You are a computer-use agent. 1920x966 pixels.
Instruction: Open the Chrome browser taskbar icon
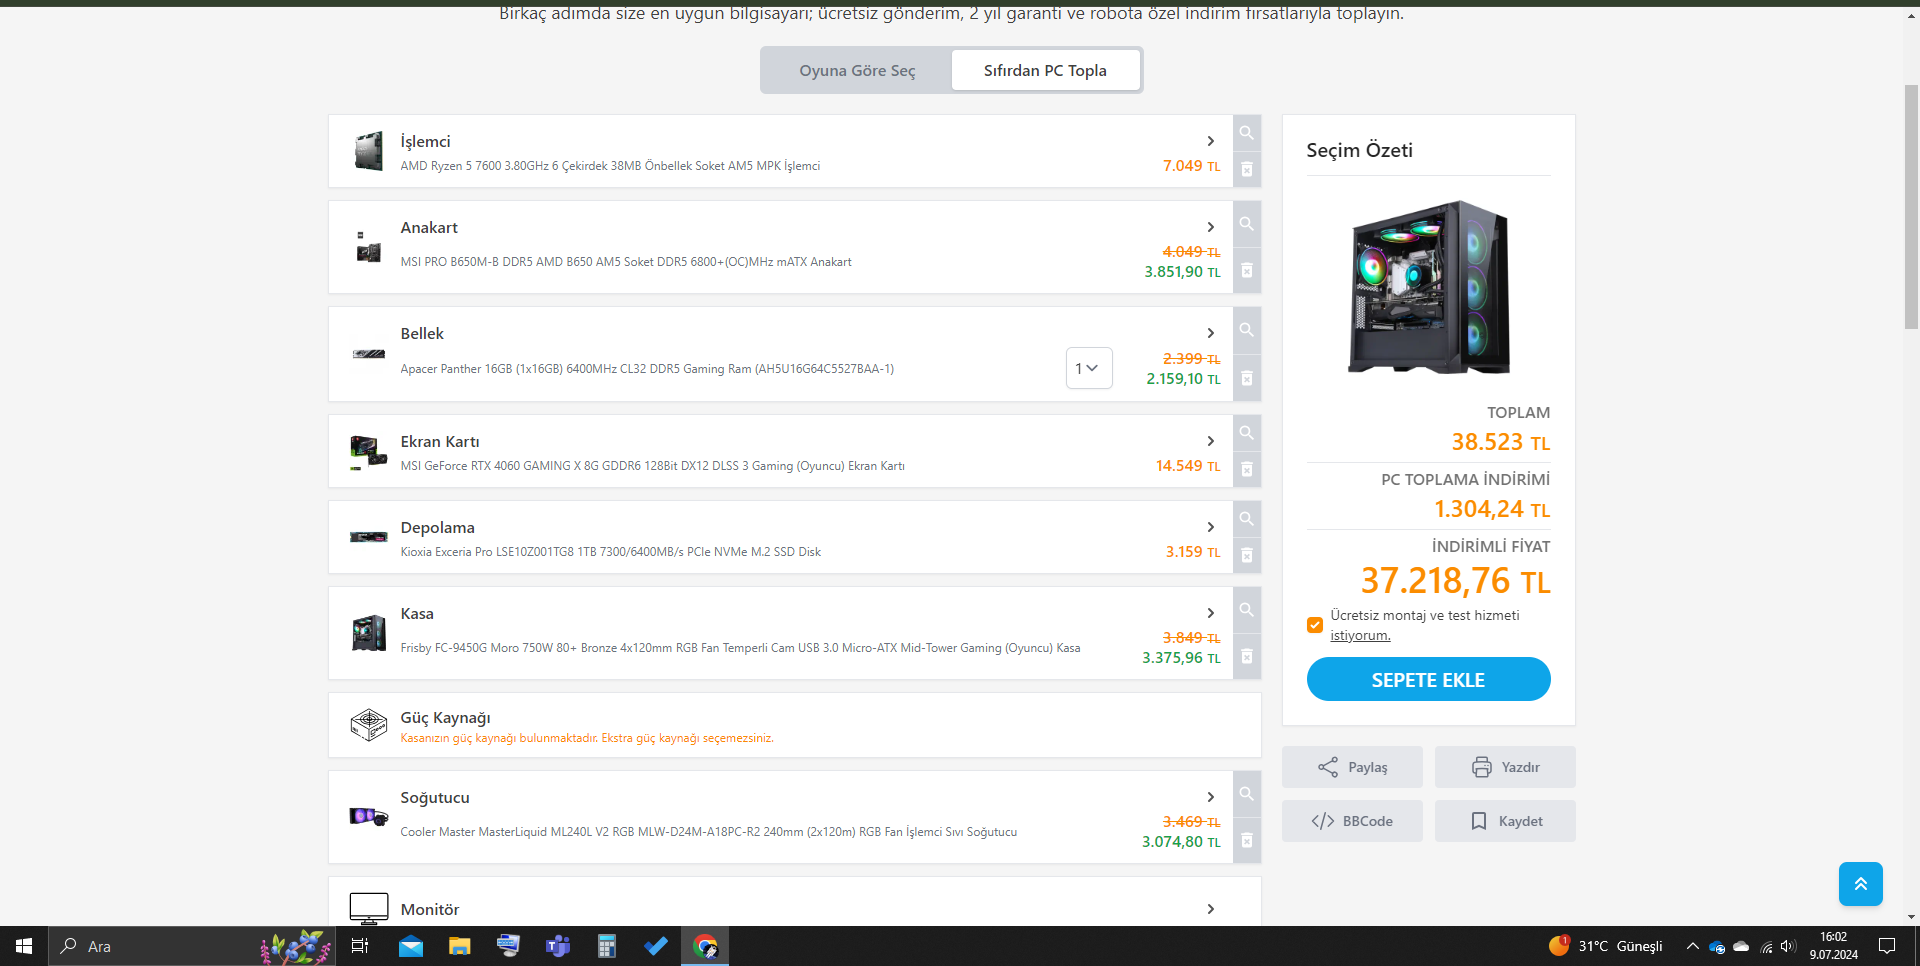[705, 946]
